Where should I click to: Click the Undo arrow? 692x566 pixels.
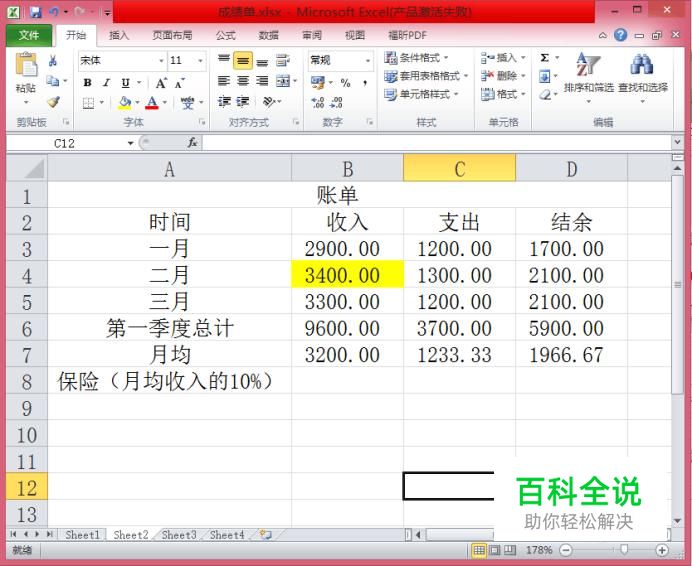coord(54,12)
